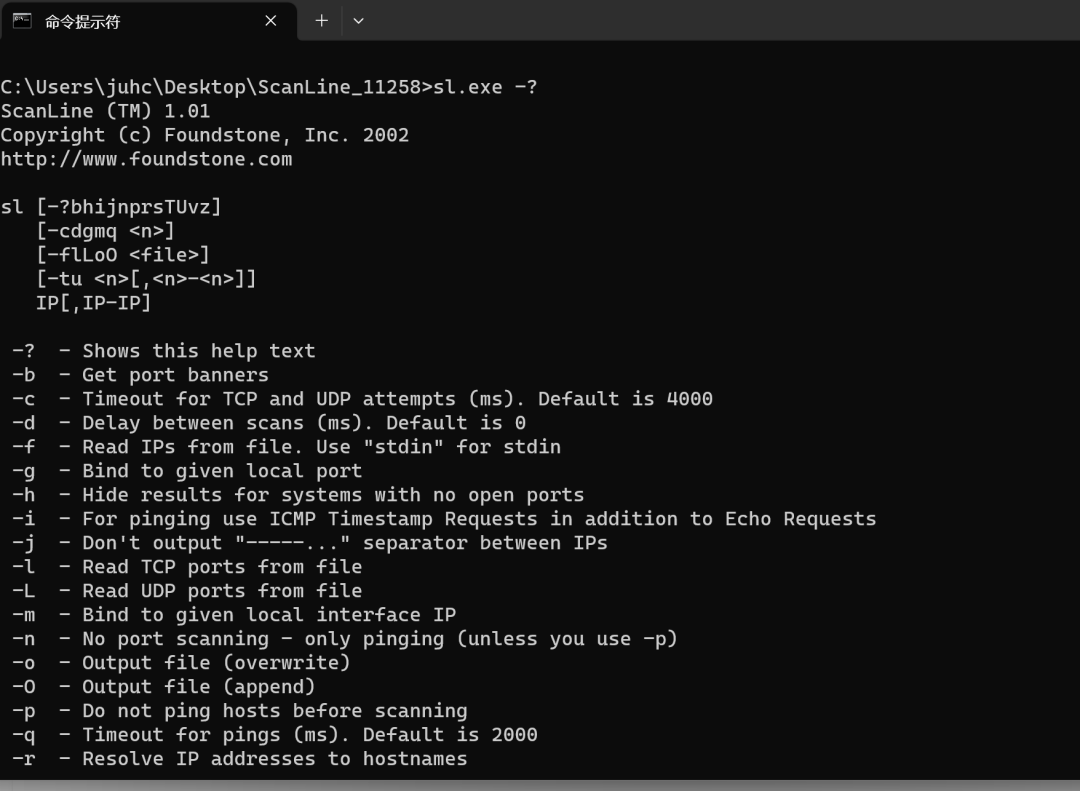Screen dimensions: 1080x791
Task: Click 'Bind to given local interface IP' line
Action: click(x=234, y=615)
